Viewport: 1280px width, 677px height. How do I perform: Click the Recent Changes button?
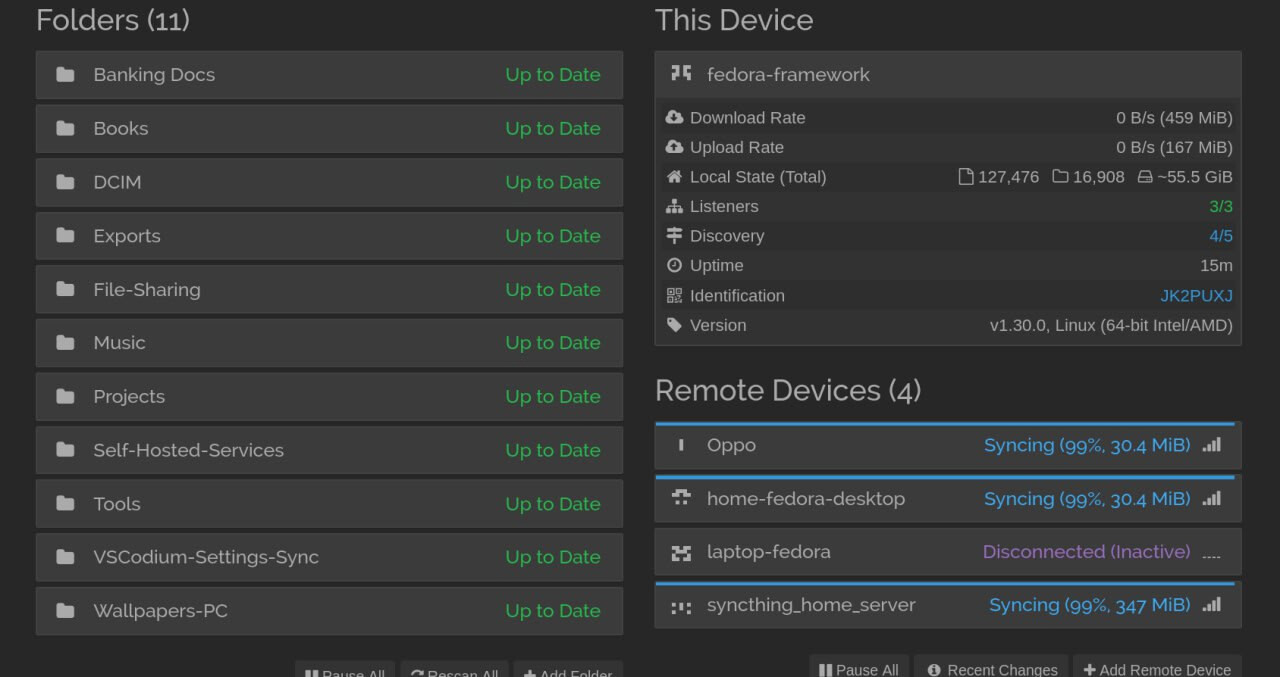(991, 669)
